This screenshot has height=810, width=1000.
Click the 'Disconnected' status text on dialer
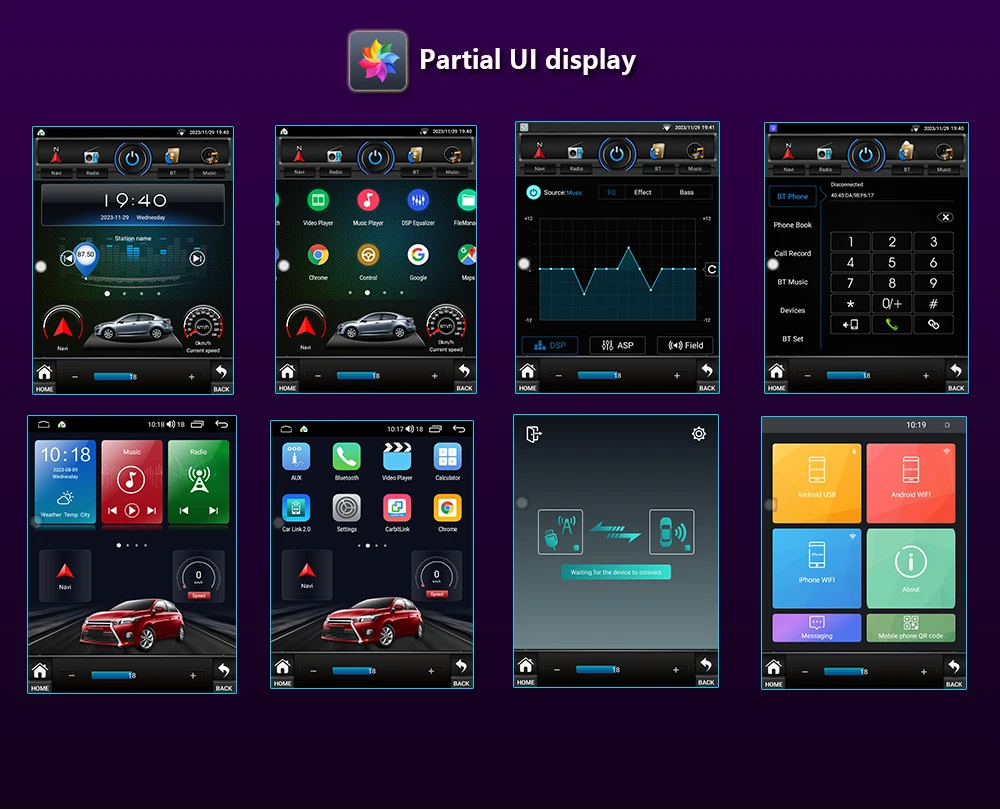click(847, 184)
